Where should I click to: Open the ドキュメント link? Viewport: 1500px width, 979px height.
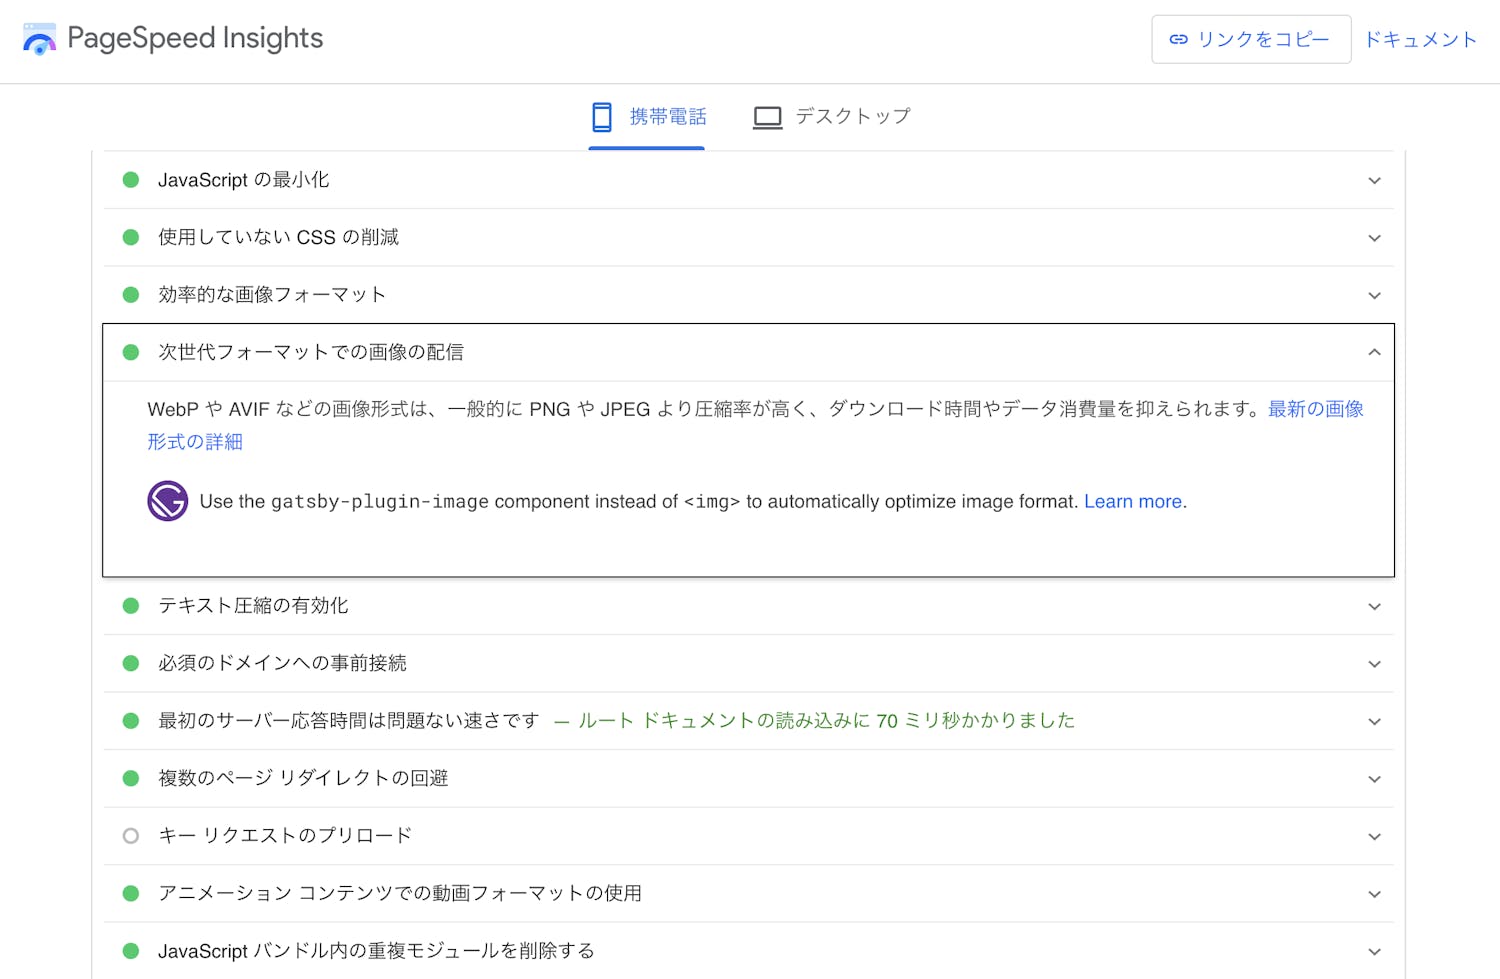tap(1420, 40)
